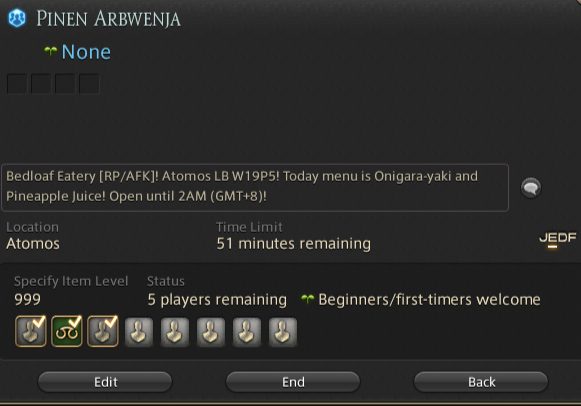Click the blue party finder icon beside Pinen Arbwenja

click(17, 18)
